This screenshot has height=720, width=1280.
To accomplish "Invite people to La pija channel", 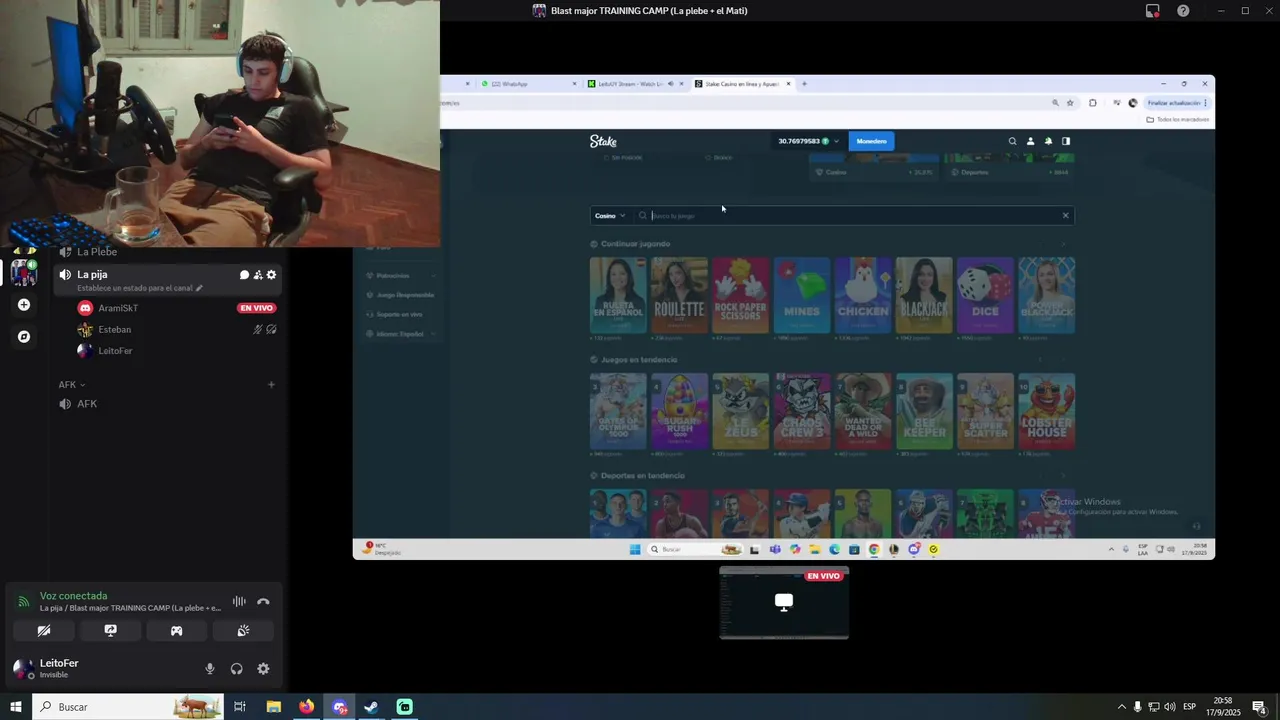I will point(258,275).
